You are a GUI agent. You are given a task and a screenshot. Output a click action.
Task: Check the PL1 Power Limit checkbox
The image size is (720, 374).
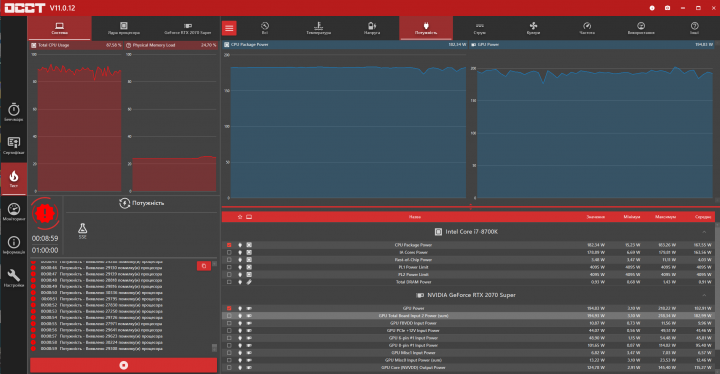[x=229, y=267]
